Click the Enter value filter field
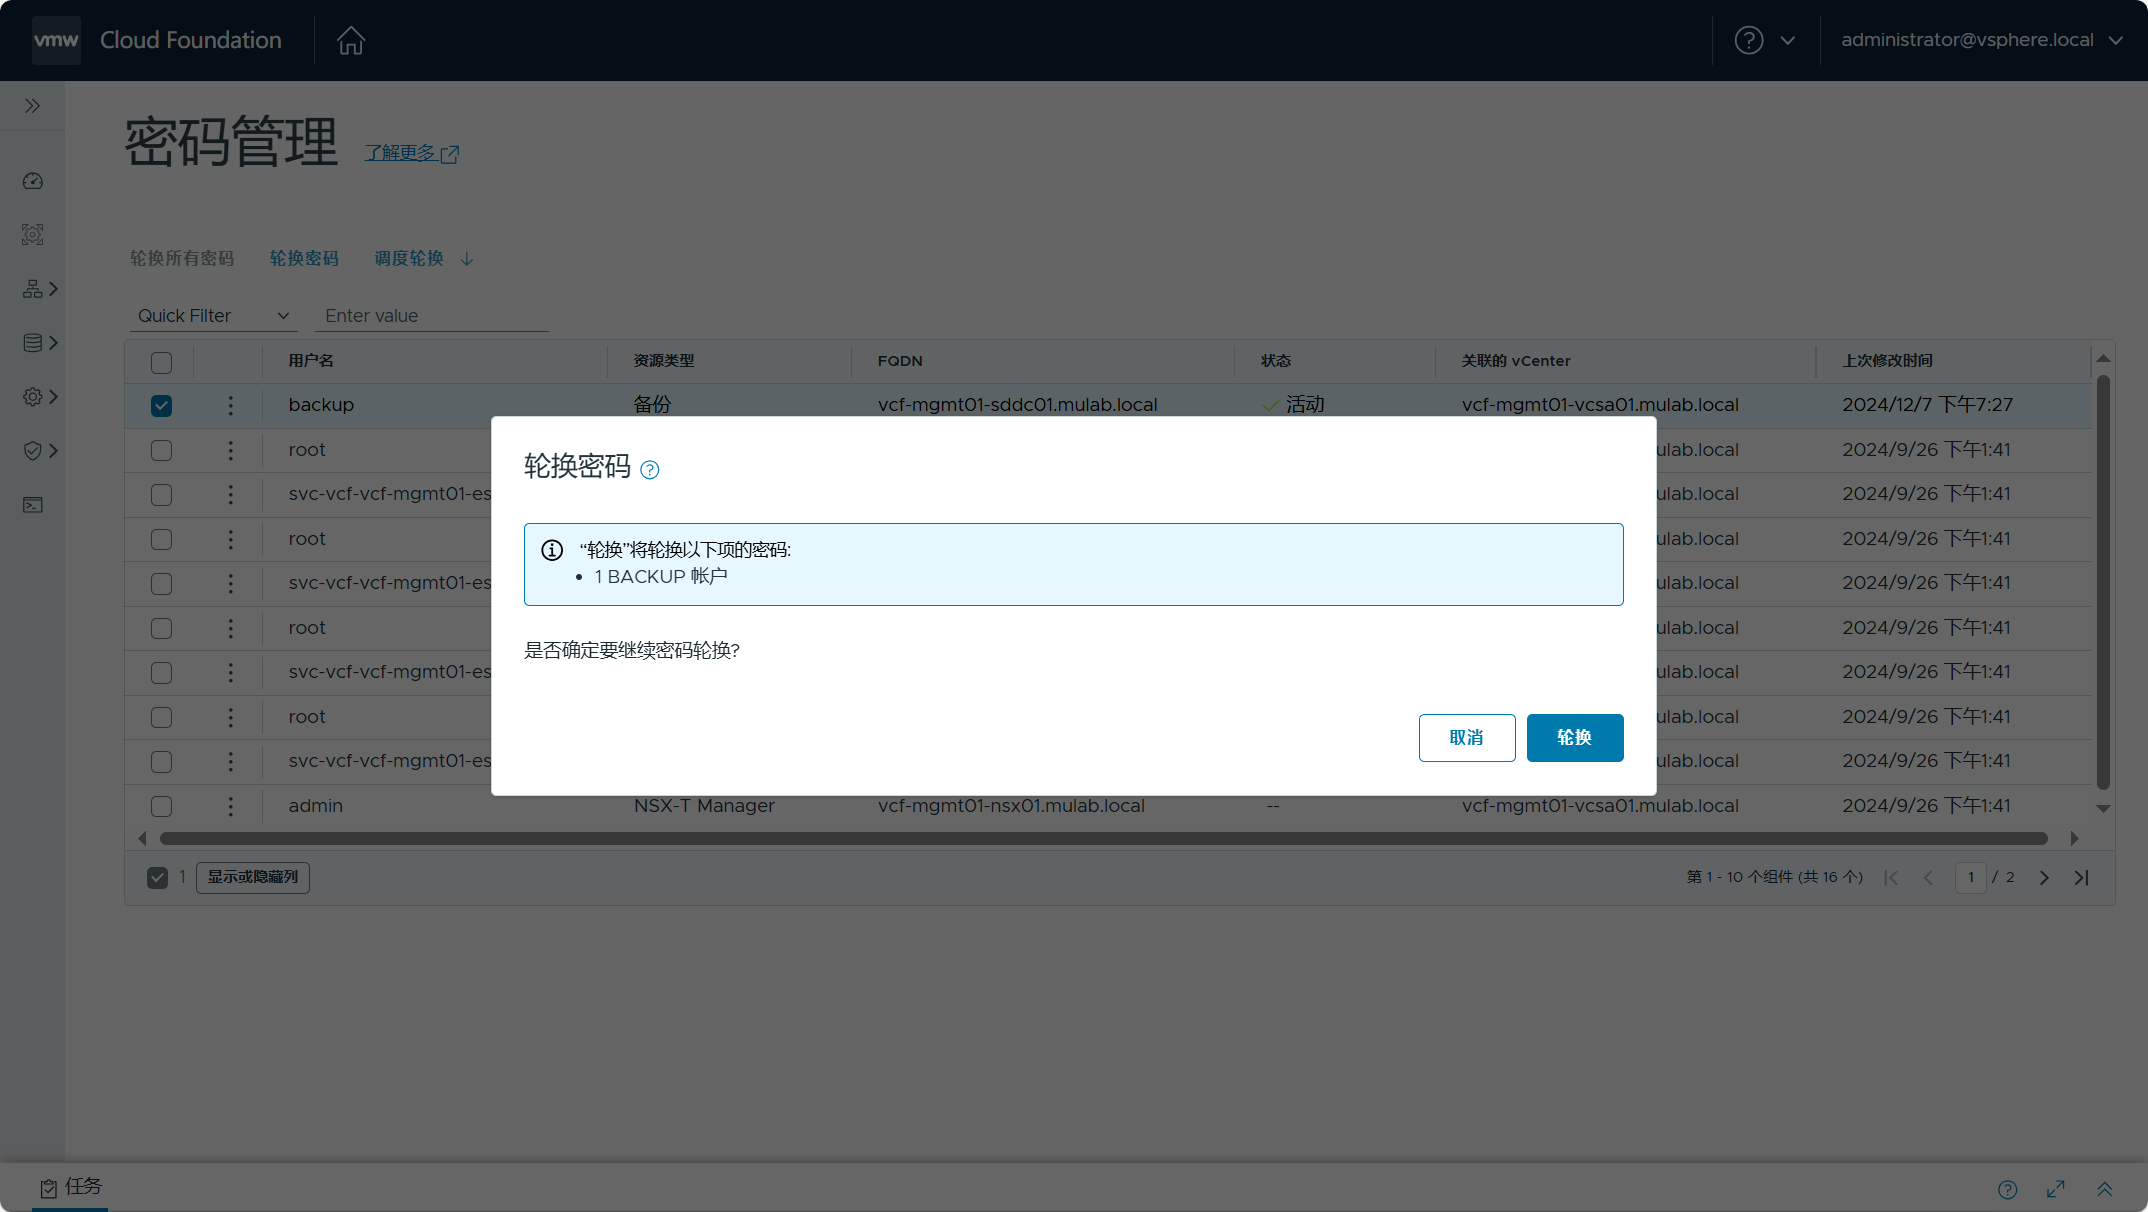The width and height of the screenshot is (2148, 1212). pyautogui.click(x=432, y=316)
